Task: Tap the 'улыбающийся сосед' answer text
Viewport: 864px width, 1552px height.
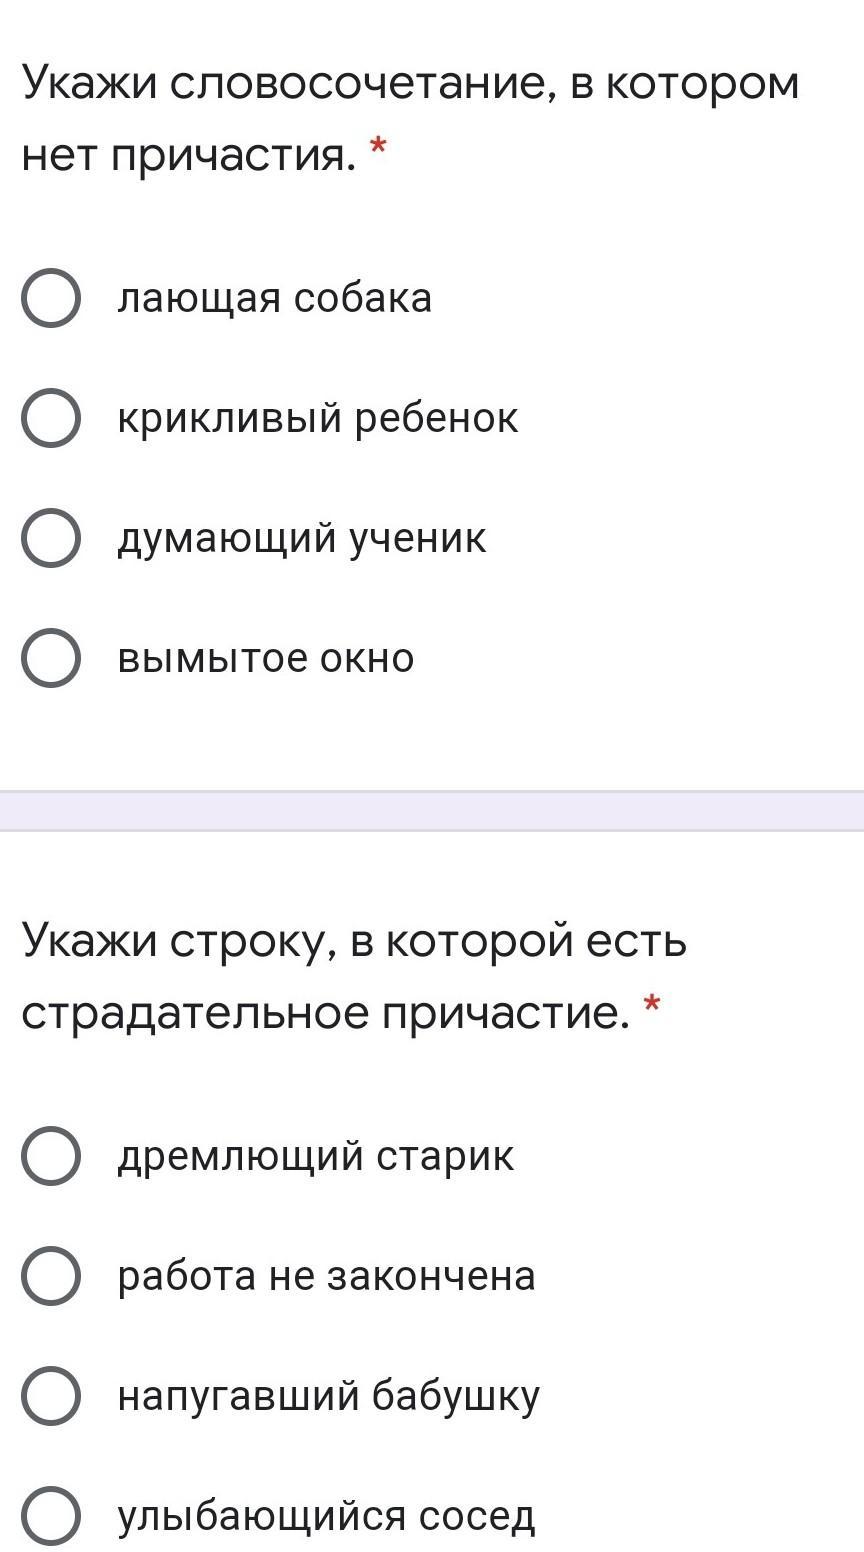Action: [x=327, y=1517]
